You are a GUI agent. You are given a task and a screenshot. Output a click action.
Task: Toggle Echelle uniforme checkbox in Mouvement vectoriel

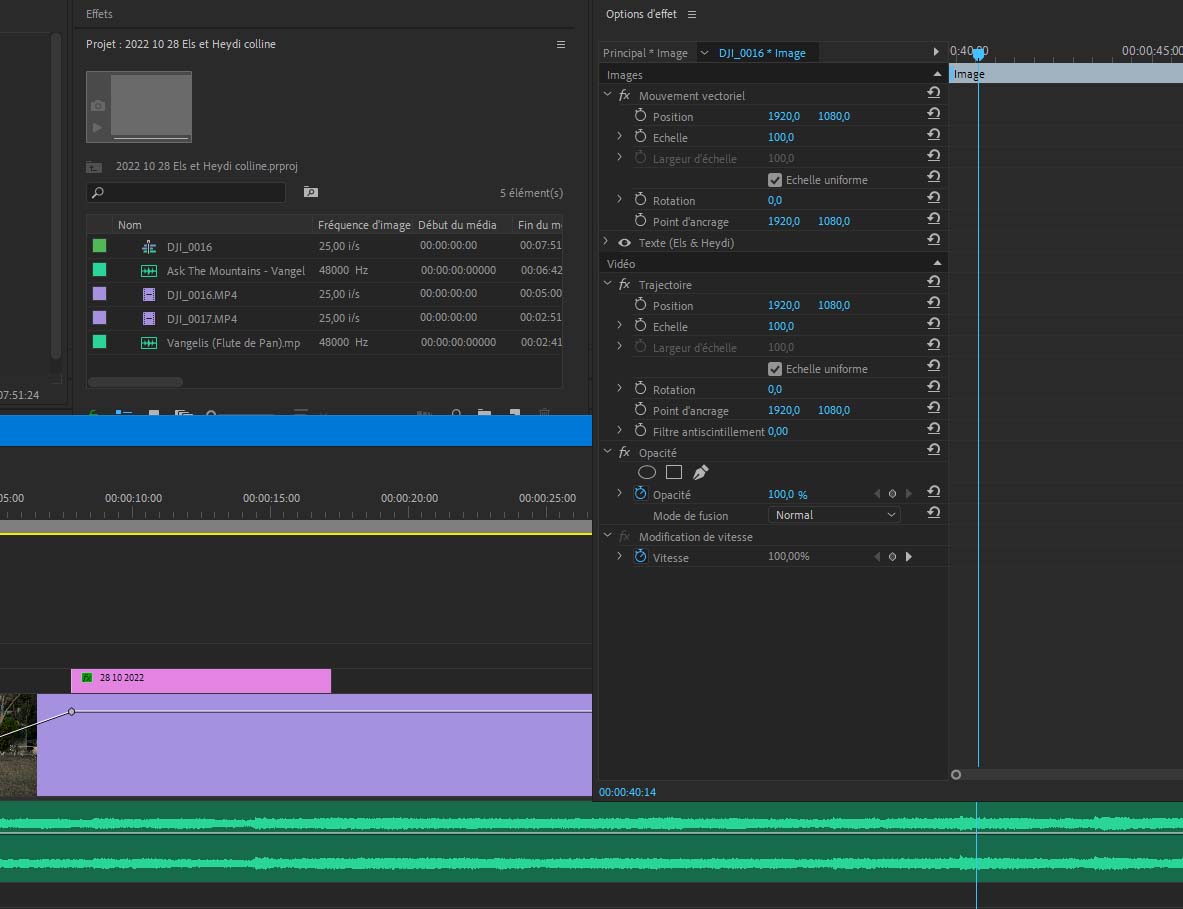click(x=775, y=180)
